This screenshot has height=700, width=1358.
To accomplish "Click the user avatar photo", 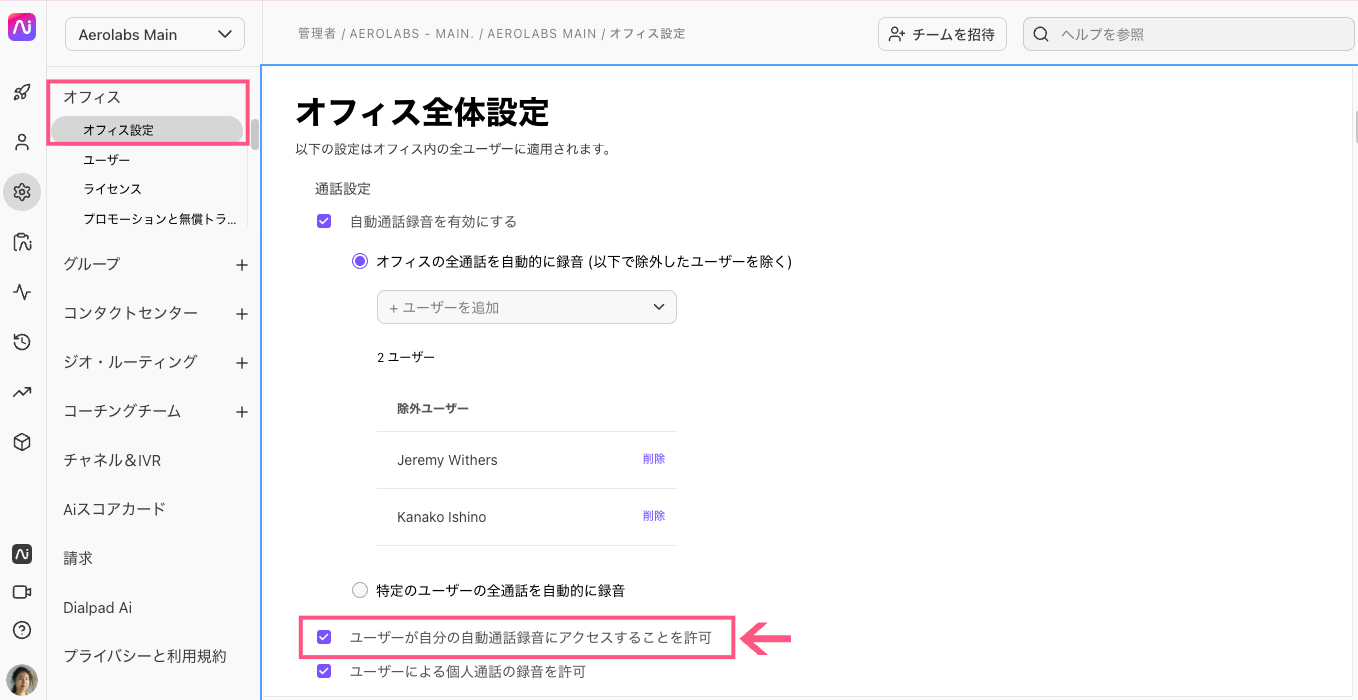I will [x=22, y=680].
